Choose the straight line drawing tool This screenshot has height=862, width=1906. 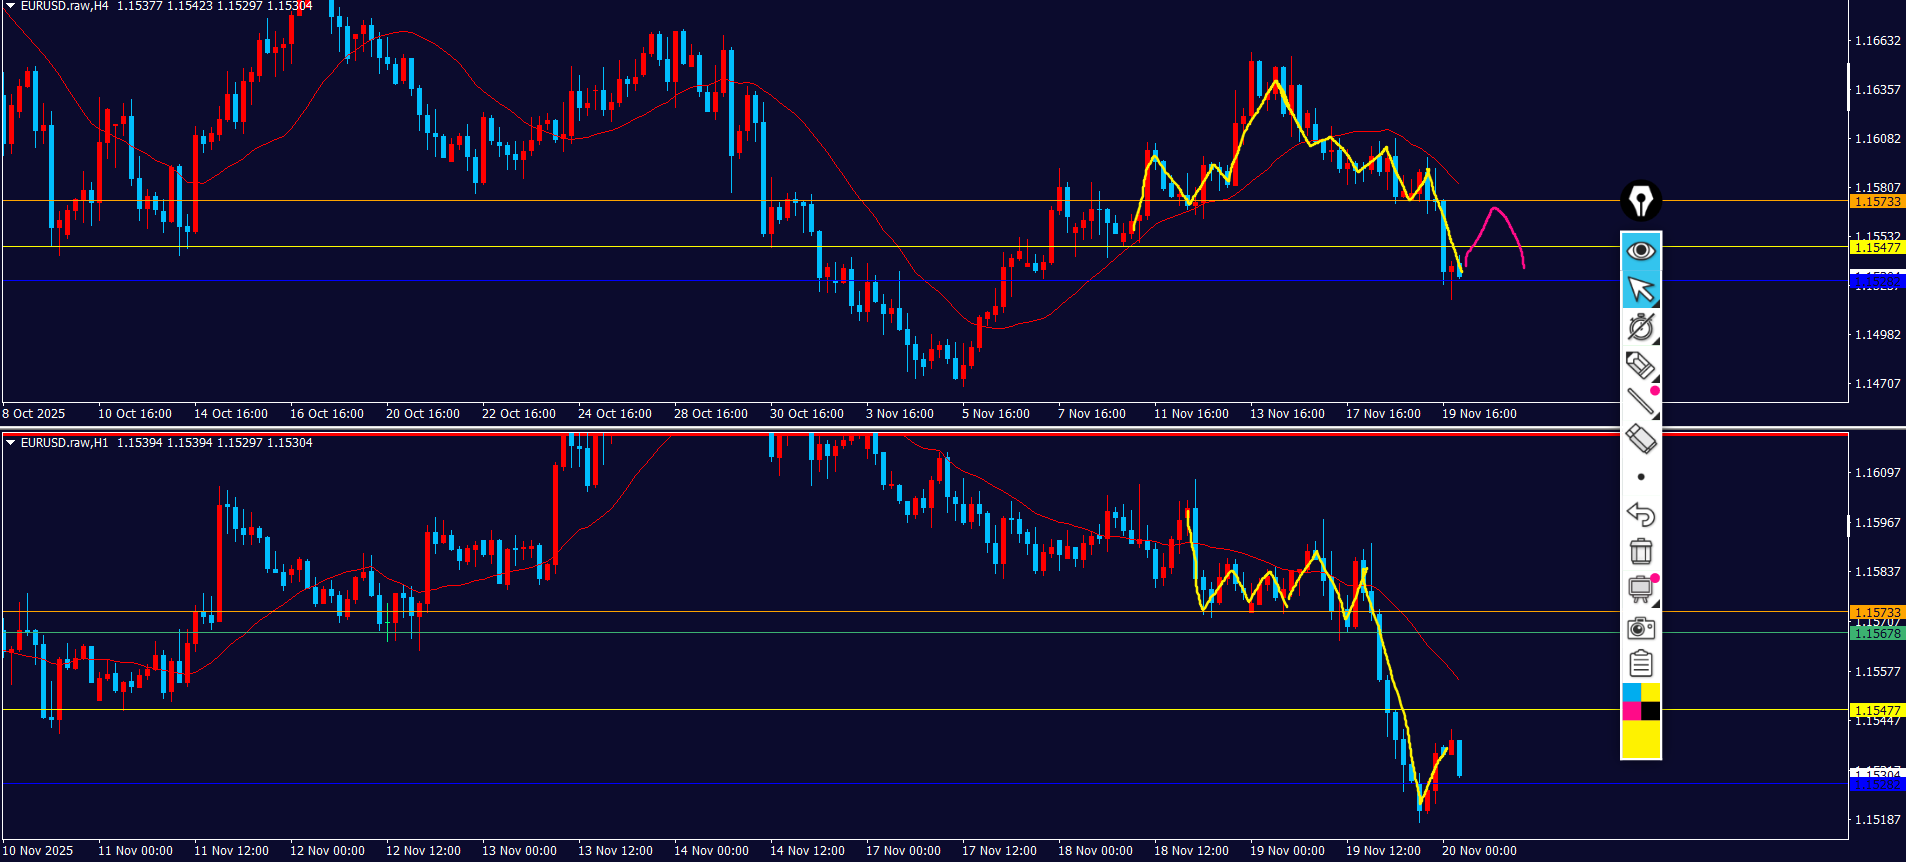click(x=1640, y=402)
